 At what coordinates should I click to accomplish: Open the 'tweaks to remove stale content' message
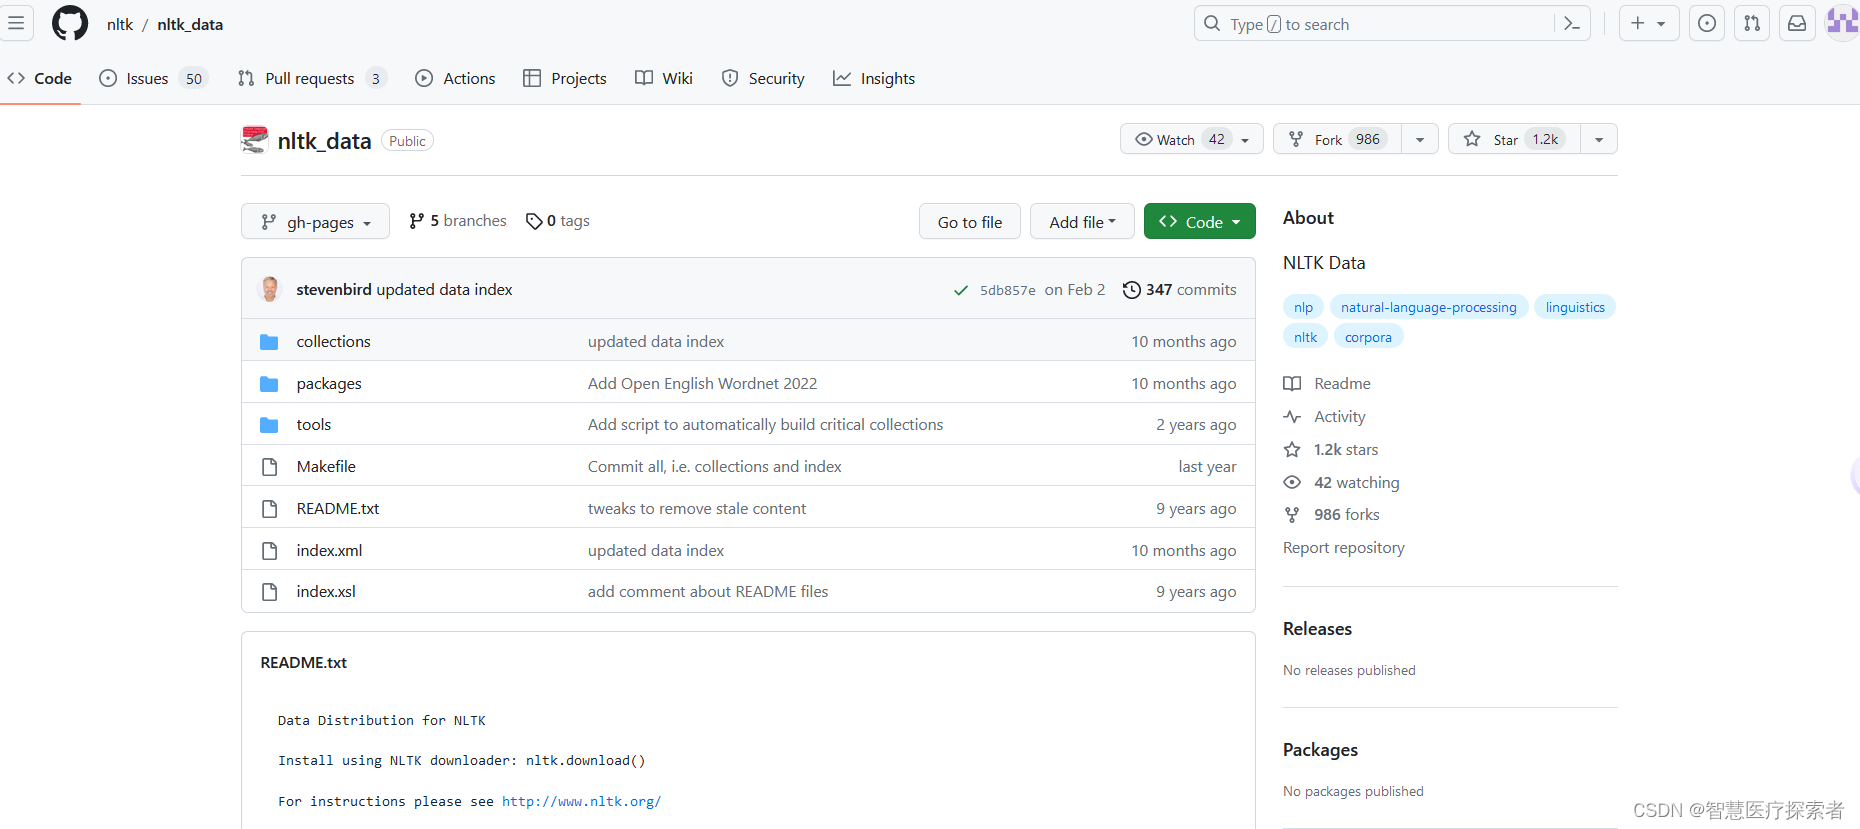[x=696, y=509]
